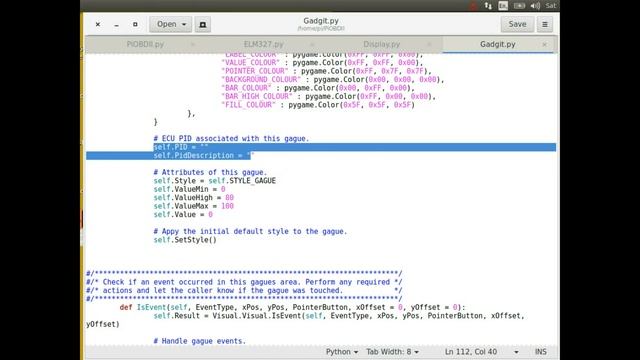Click the Check if an event occurred comment
Screen dimensions: 640x360
[x=244, y=282]
